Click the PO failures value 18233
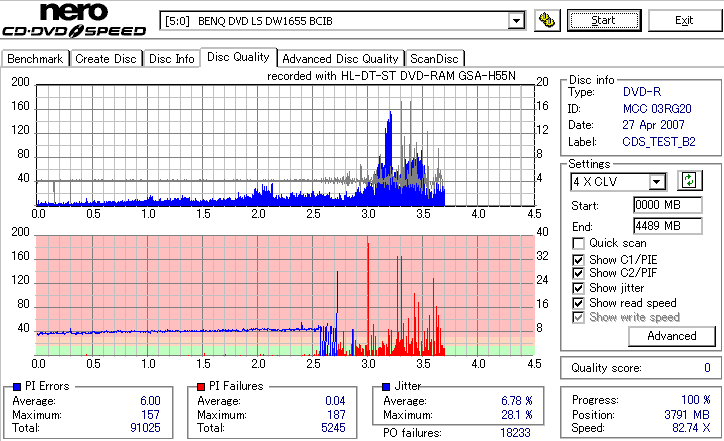The image size is (724, 441). coord(515,433)
